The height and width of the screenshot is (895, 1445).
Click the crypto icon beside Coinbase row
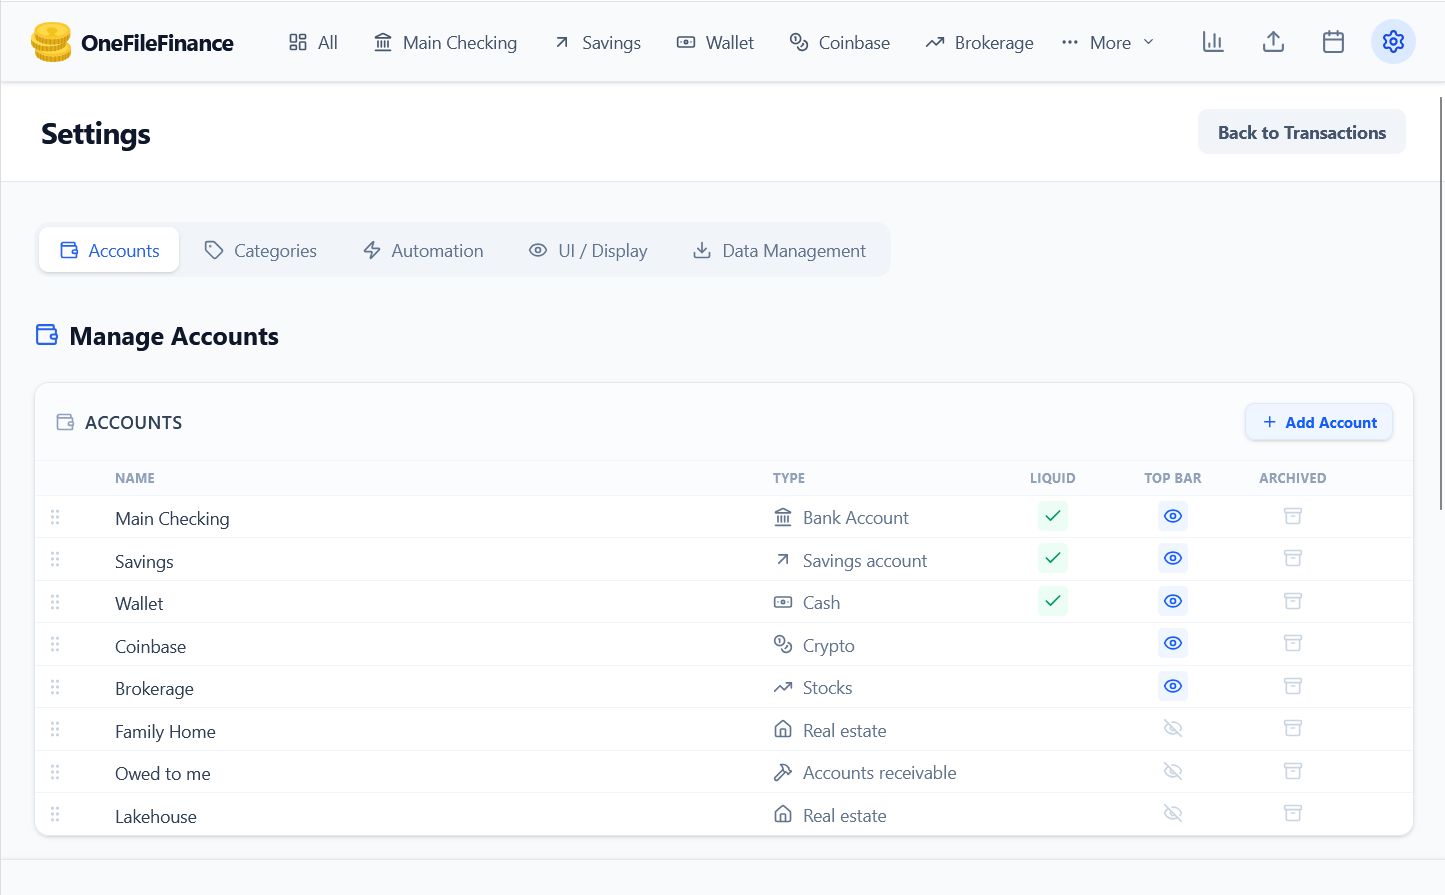(784, 644)
